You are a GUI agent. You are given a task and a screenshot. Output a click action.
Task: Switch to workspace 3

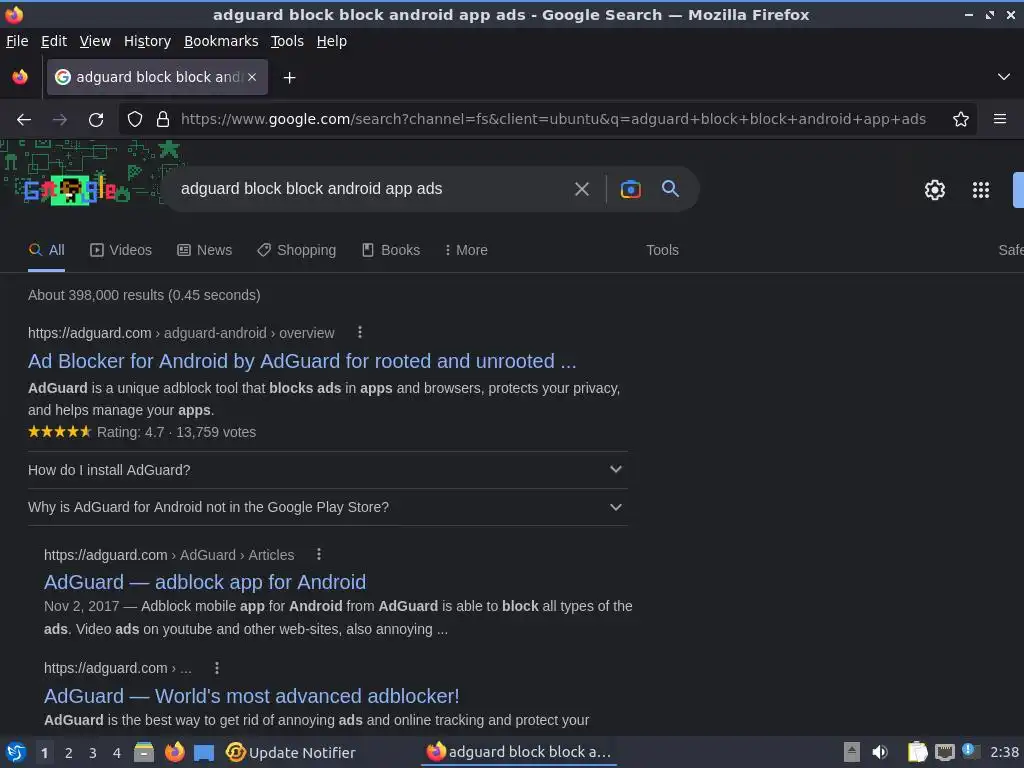coord(93,753)
